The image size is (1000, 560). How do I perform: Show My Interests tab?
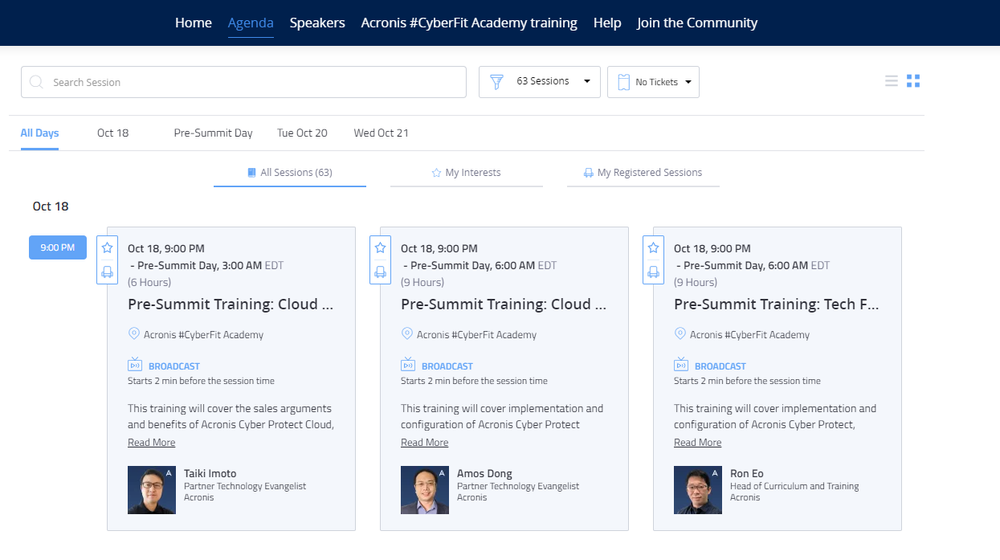466,172
